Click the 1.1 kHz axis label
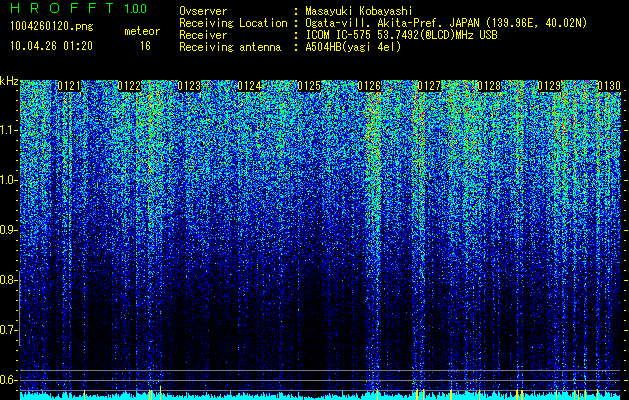 tap(9, 130)
